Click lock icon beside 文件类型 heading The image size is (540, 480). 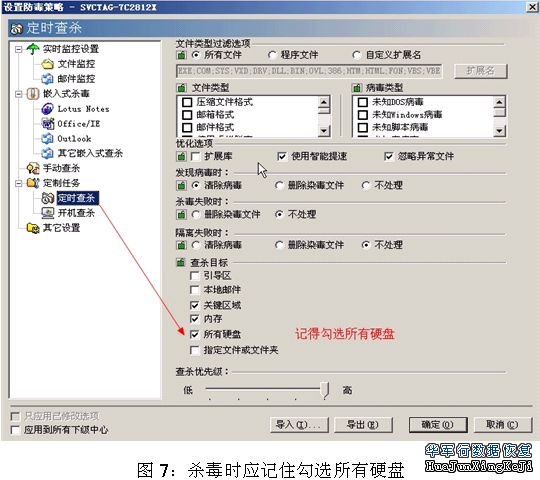click(181, 87)
